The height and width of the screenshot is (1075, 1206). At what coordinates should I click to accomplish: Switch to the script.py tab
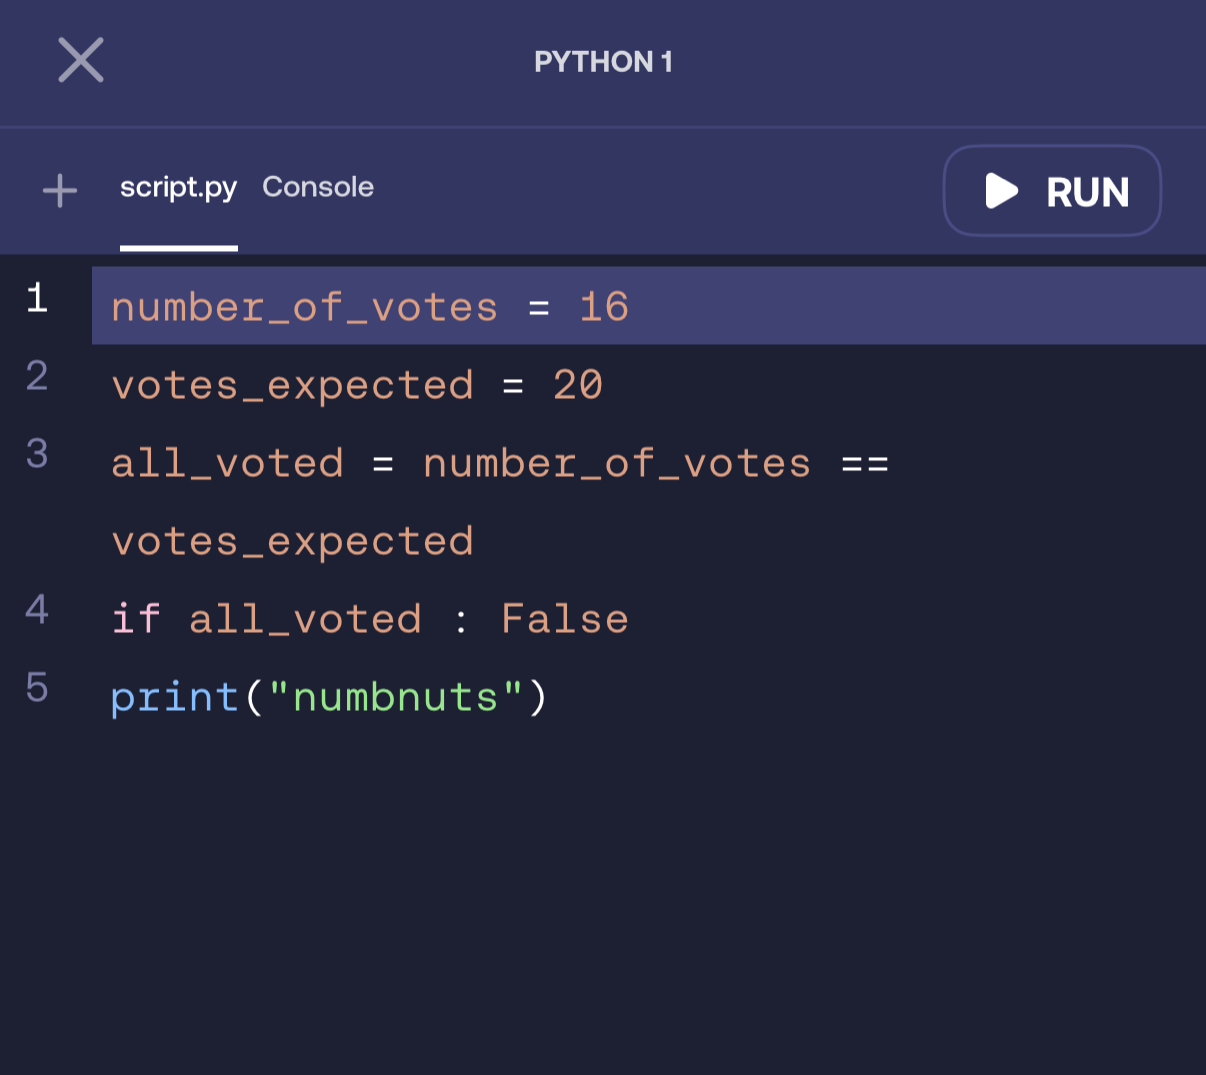point(178,188)
